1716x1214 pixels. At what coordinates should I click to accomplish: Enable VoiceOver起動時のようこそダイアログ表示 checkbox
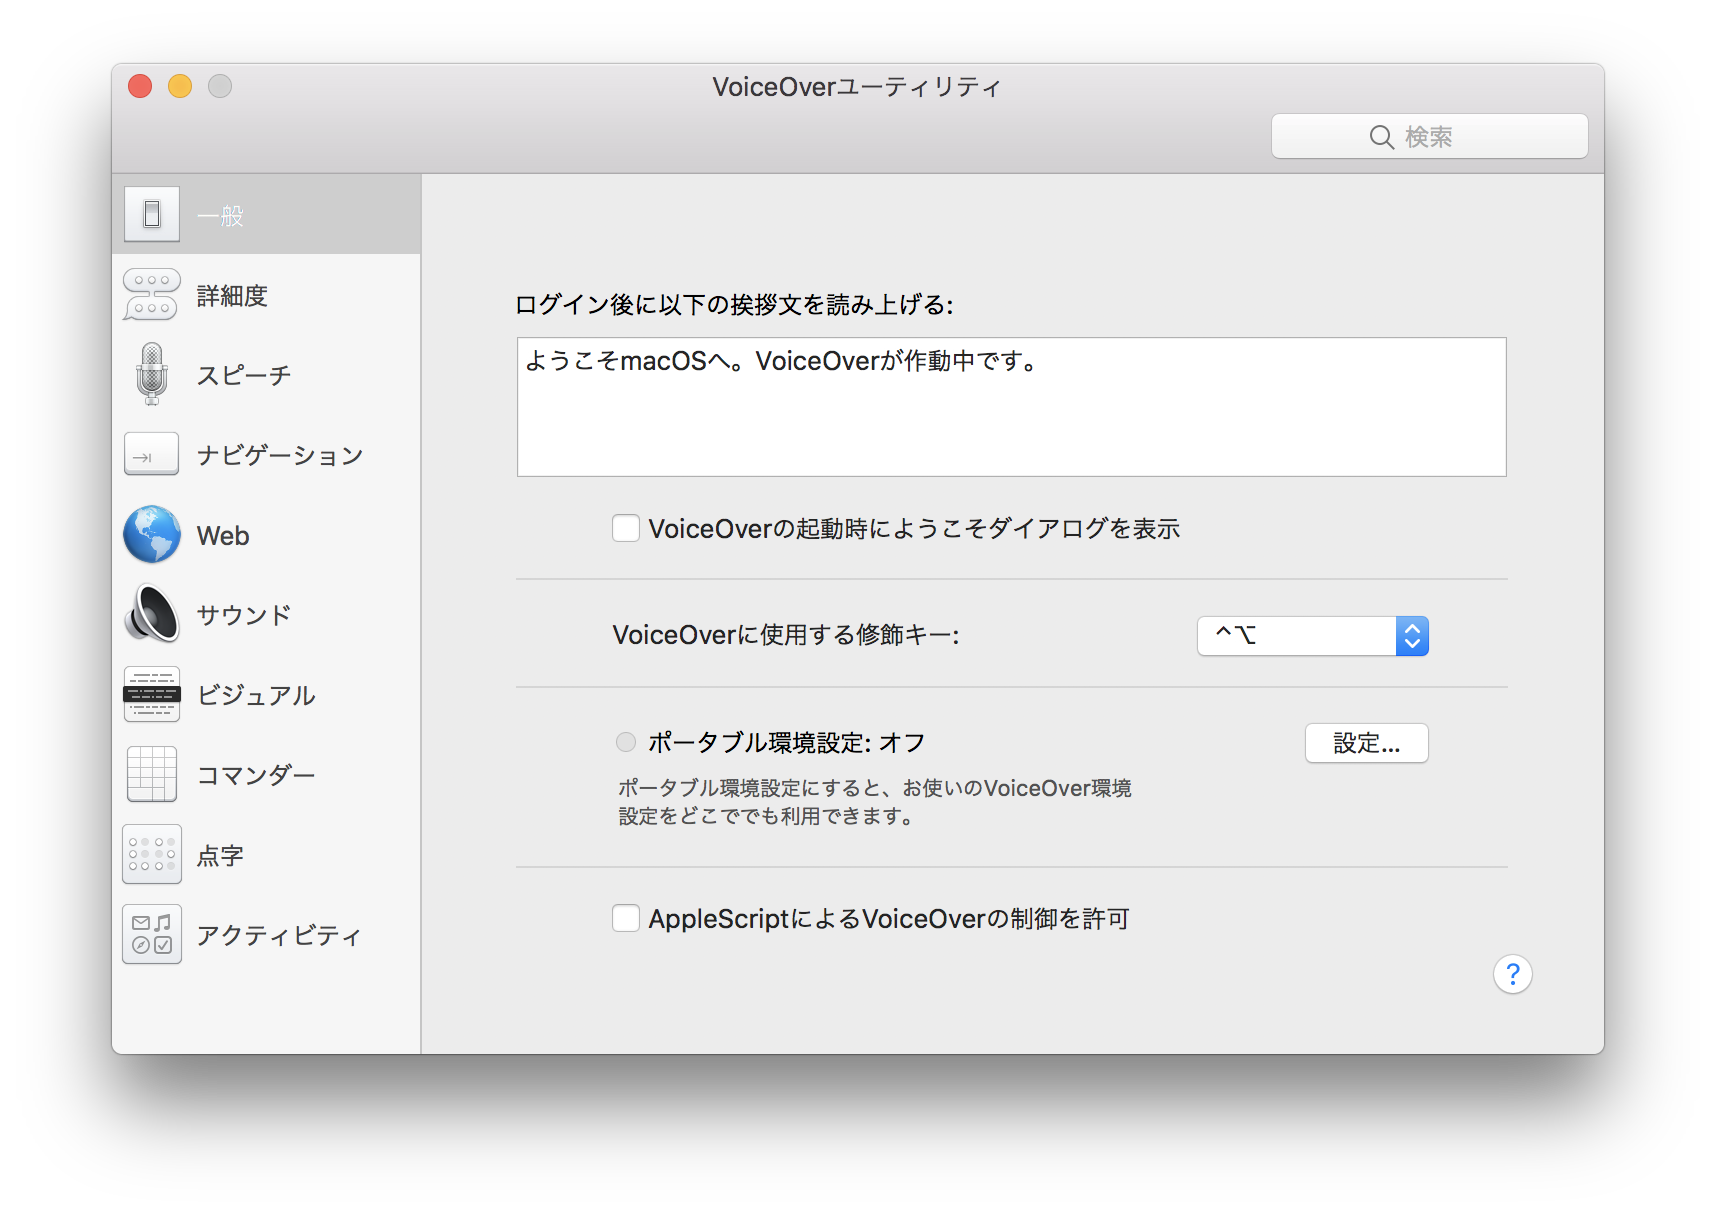click(625, 528)
